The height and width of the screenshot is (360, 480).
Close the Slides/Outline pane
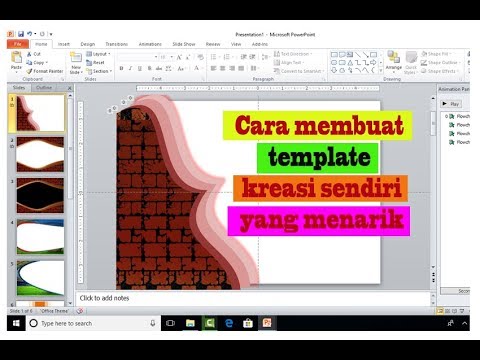click(x=70, y=88)
